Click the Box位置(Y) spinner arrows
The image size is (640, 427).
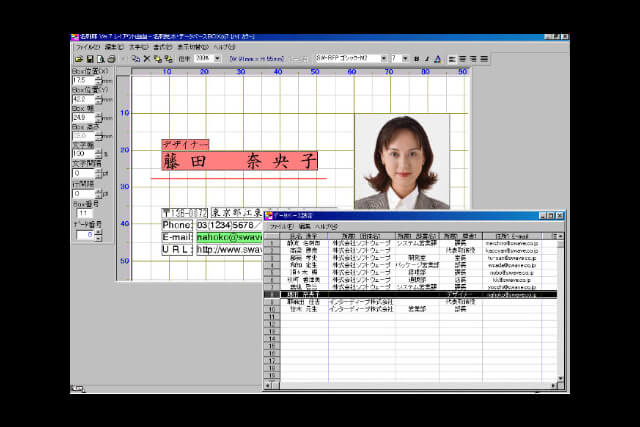pos(99,99)
